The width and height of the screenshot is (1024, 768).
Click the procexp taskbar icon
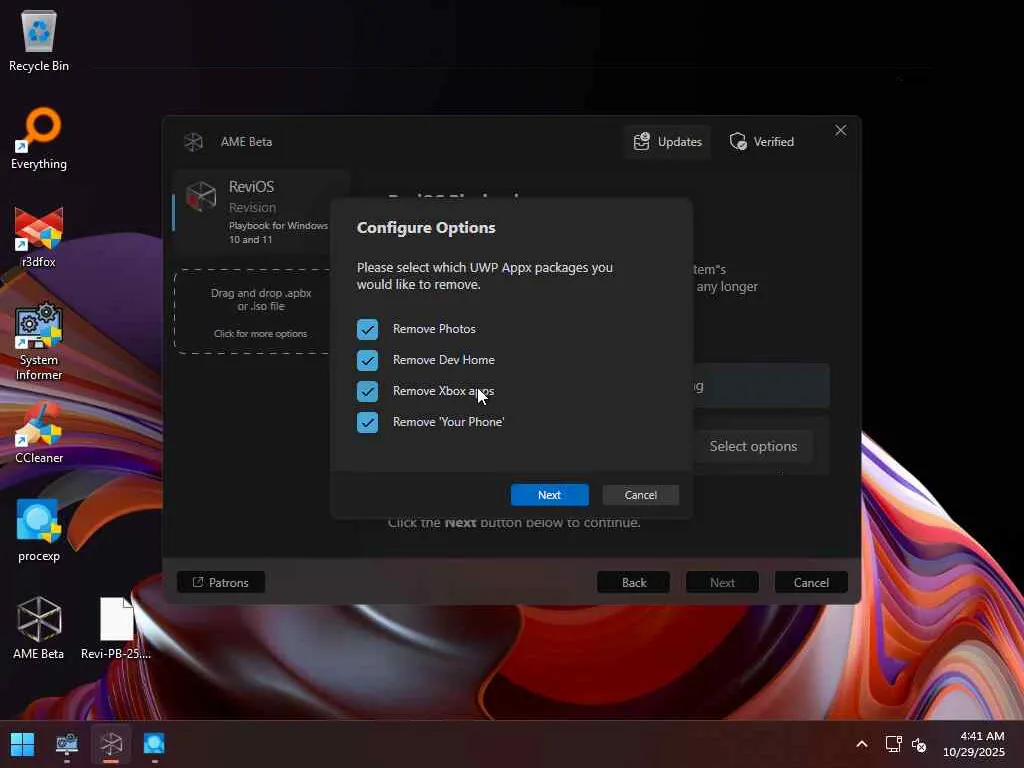click(154, 744)
